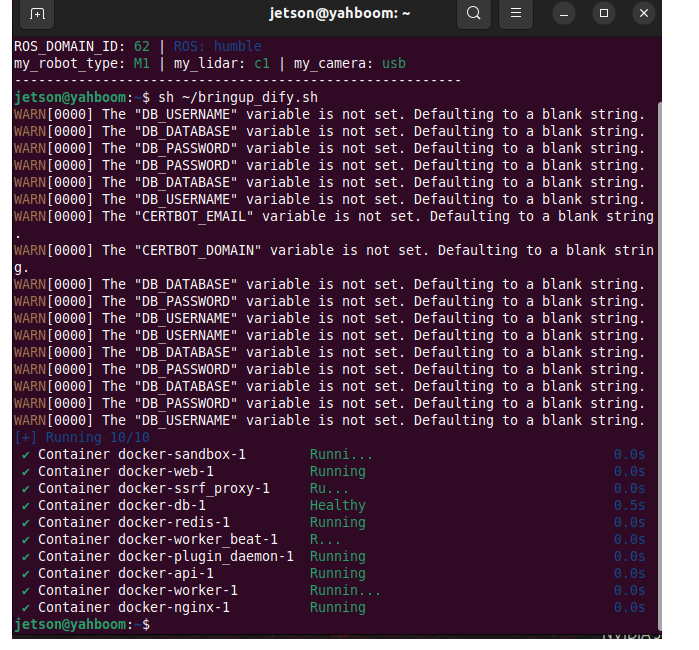This screenshot has height=650, width=699.
Task: Click the my_robot_type value M1
Action: (x=142, y=63)
